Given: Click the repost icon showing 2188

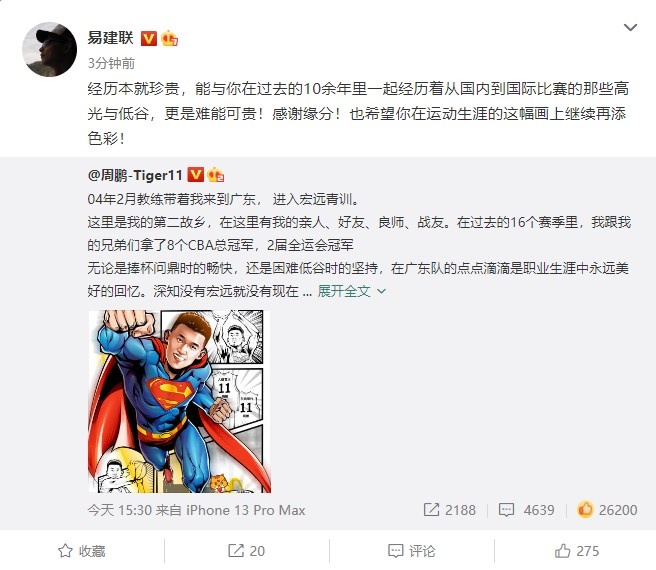Looking at the screenshot, I should point(431,510).
